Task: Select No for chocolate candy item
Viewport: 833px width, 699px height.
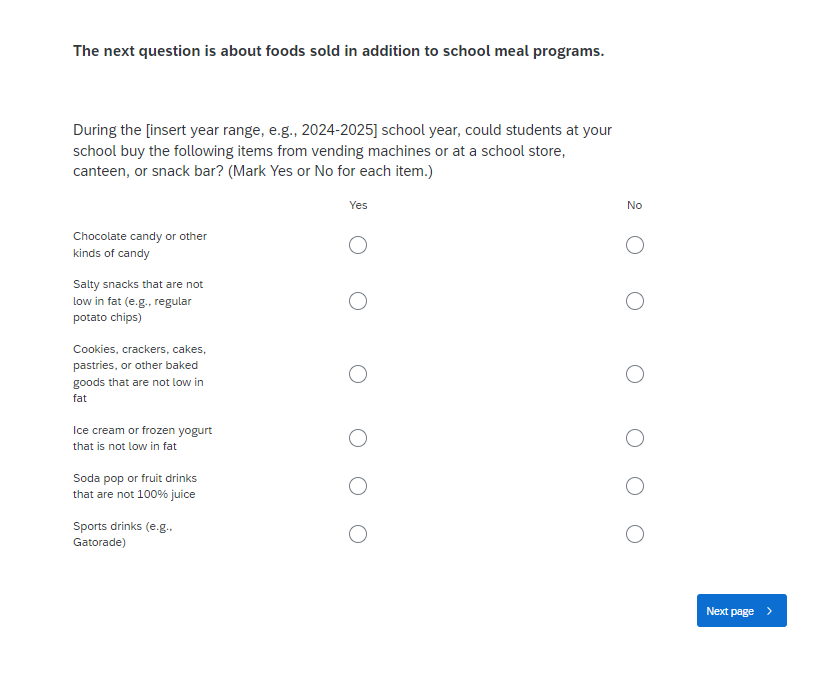Action: pyautogui.click(x=635, y=245)
